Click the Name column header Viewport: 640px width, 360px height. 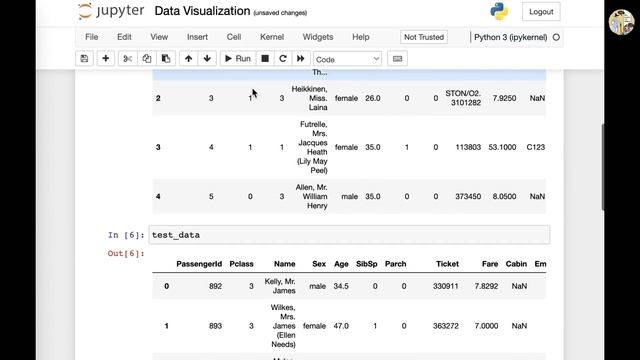(x=284, y=264)
